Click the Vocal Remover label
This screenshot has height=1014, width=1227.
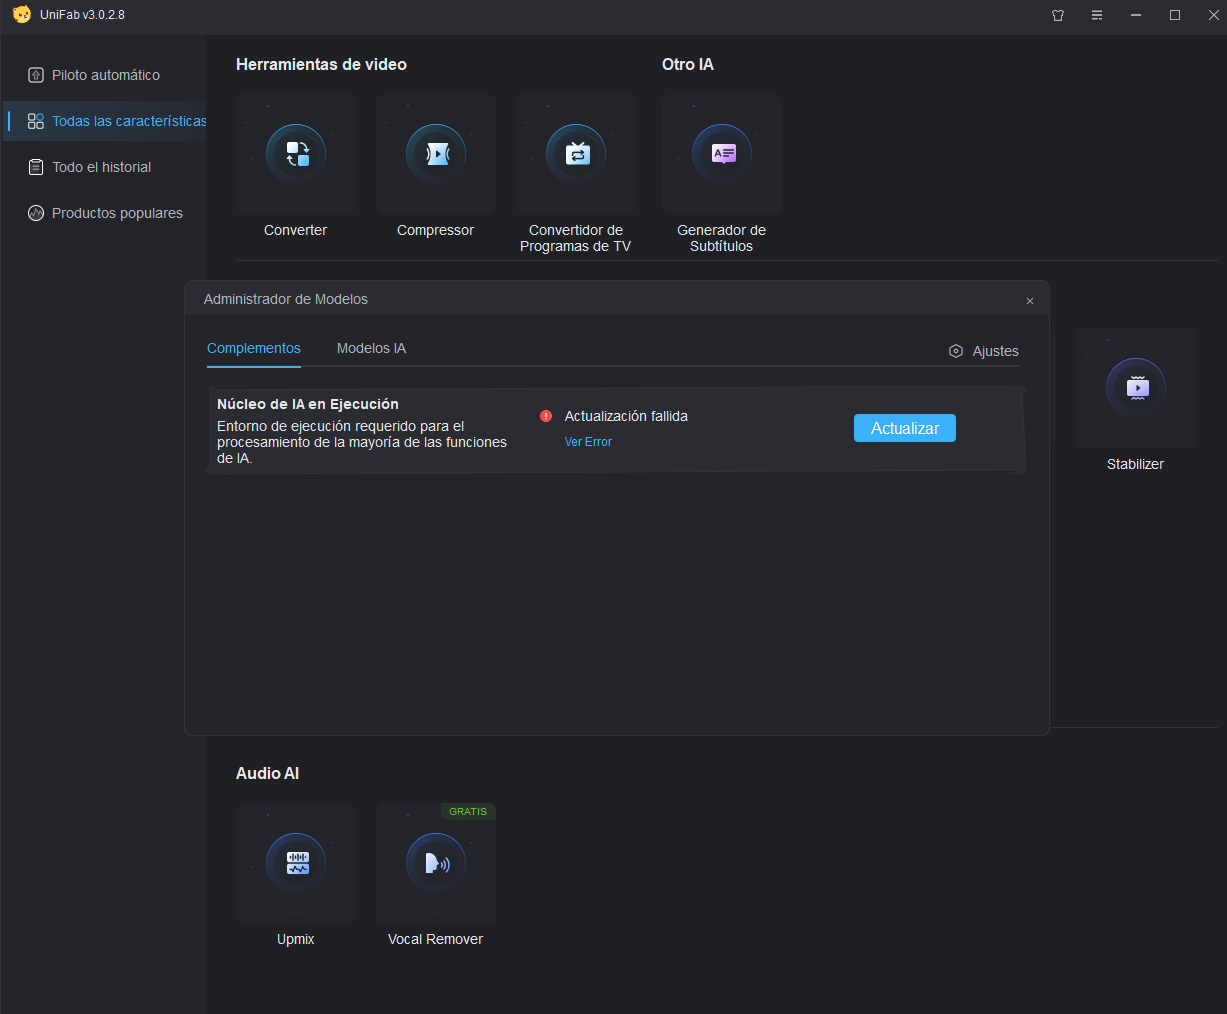[x=436, y=939]
